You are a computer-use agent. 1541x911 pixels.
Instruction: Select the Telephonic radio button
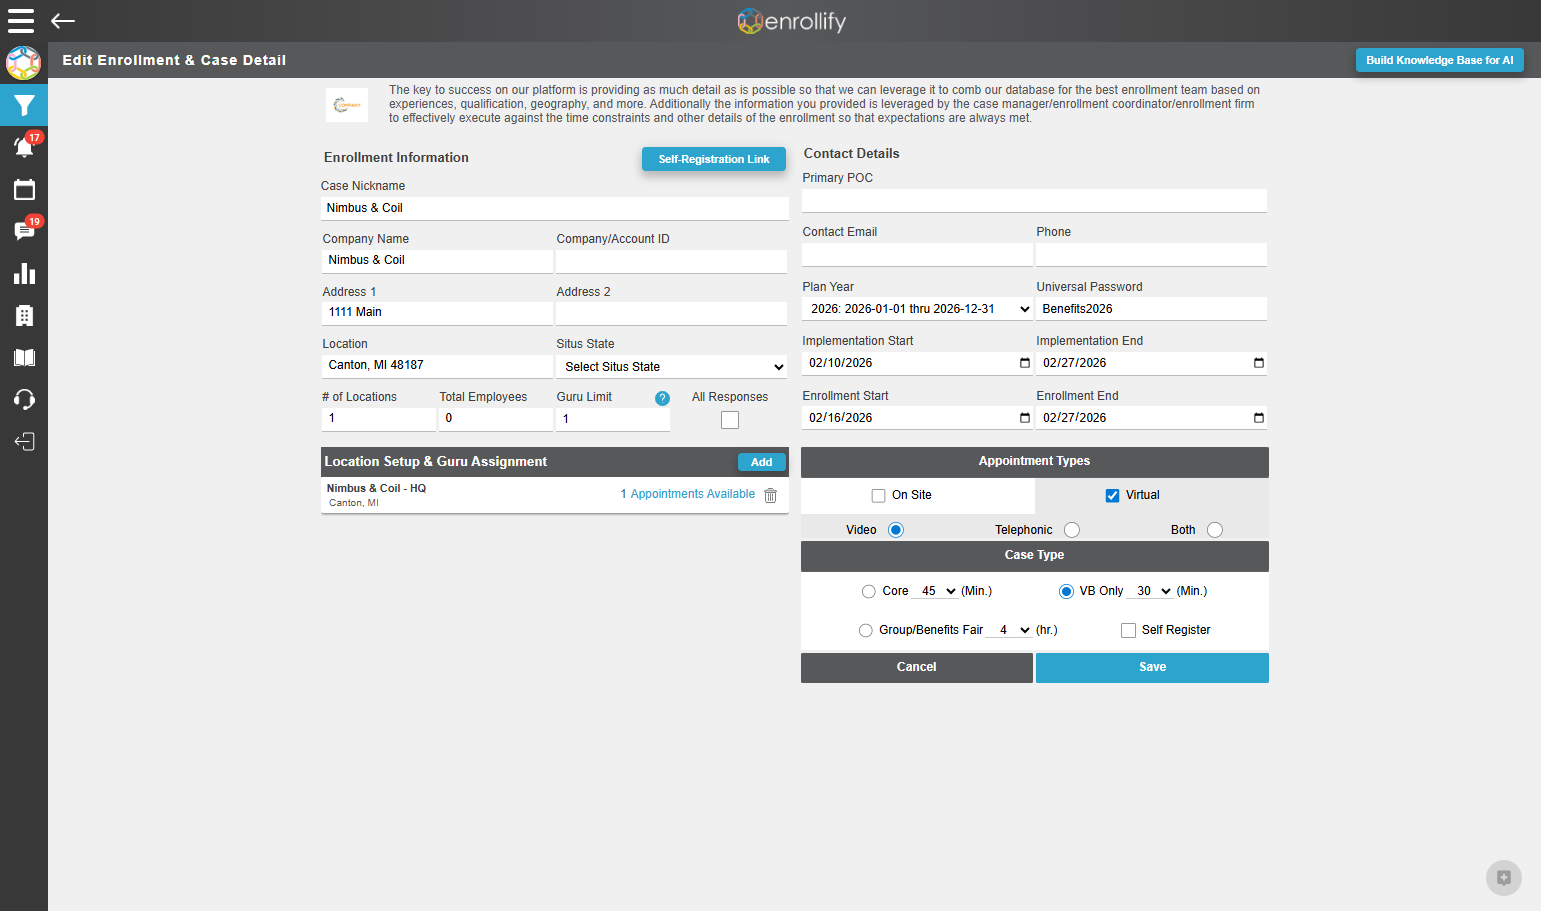(x=1072, y=530)
